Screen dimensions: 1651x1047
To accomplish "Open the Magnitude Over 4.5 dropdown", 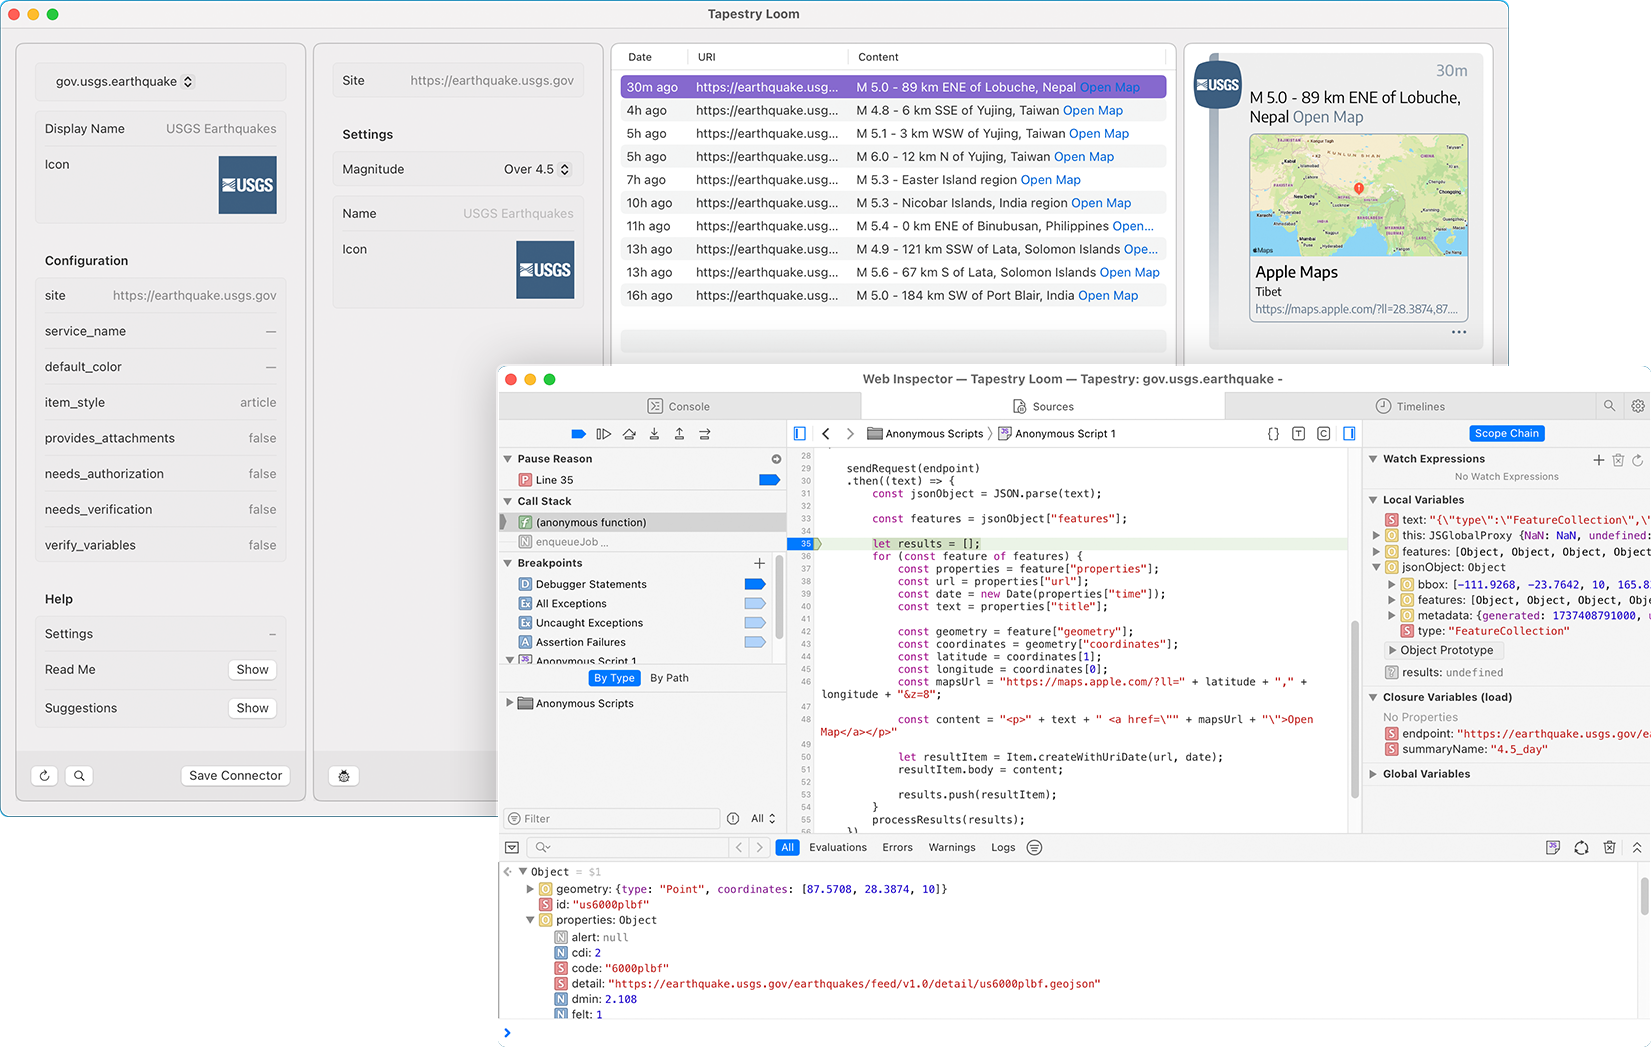I will point(536,170).
